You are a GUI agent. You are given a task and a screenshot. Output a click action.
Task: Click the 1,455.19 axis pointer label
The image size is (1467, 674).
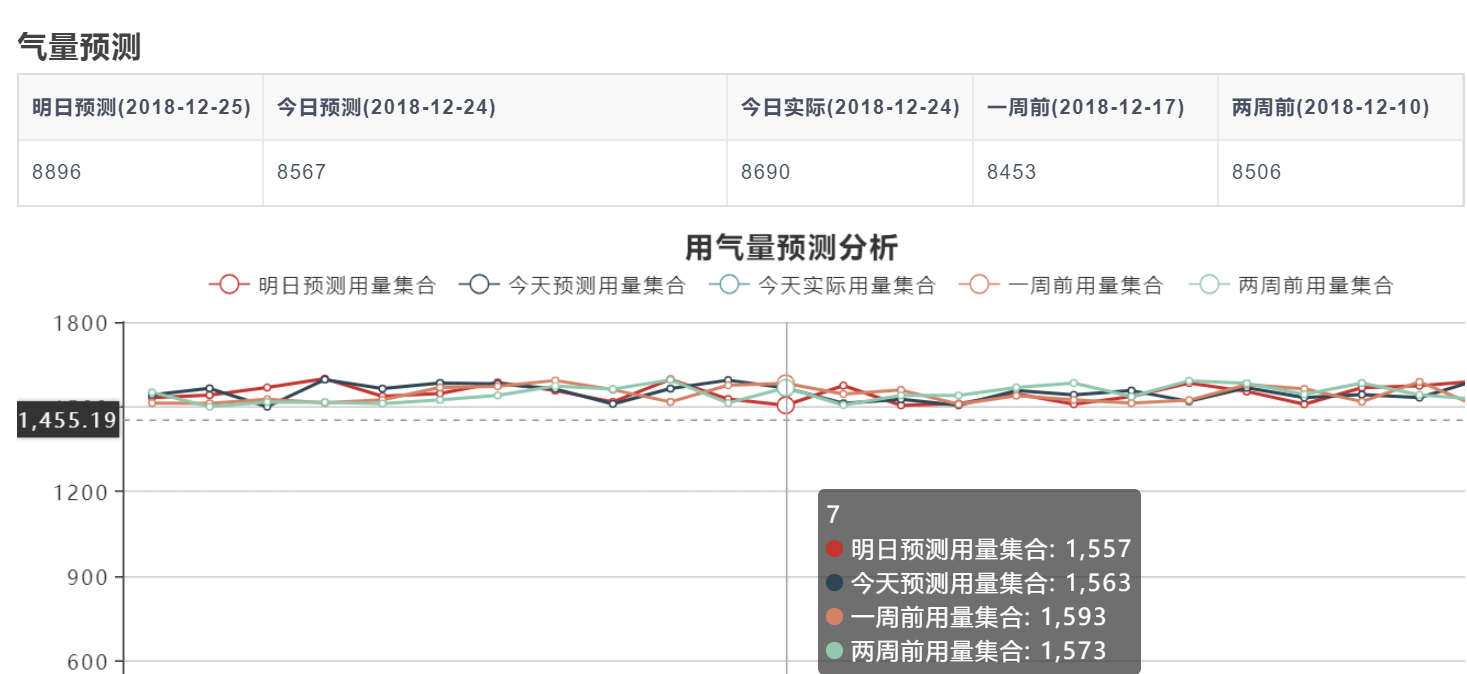tap(68, 420)
